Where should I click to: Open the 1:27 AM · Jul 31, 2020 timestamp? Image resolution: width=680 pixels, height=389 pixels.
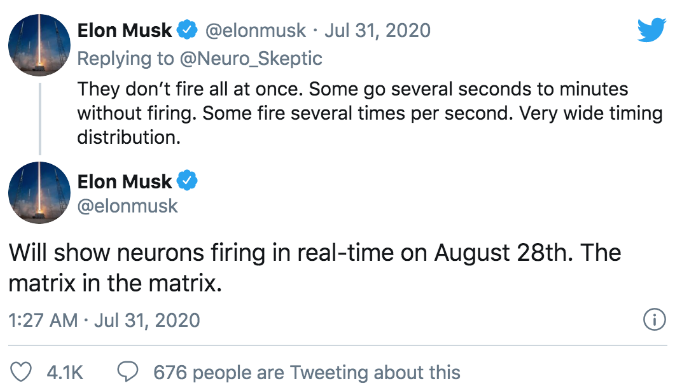pyautogui.click(x=104, y=320)
